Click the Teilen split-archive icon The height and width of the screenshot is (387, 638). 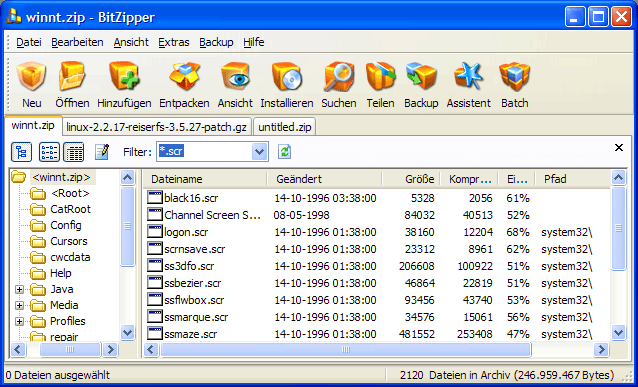380,77
